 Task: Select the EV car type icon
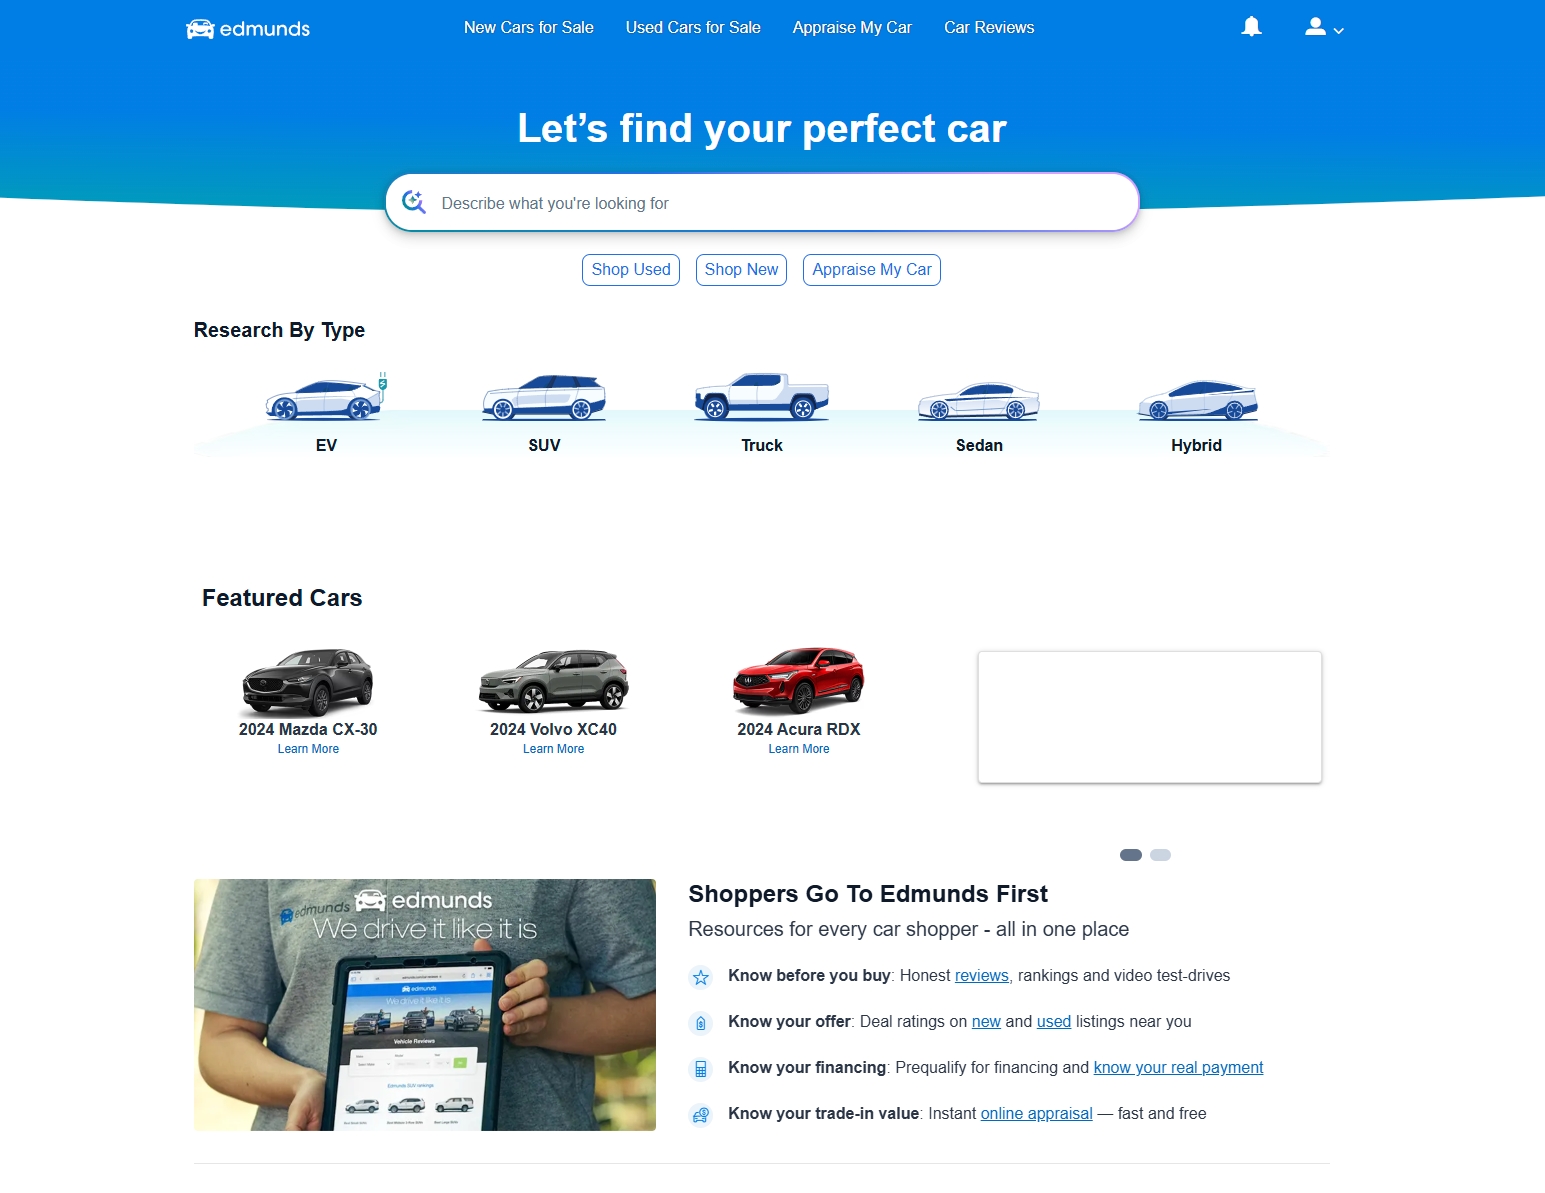(326, 397)
